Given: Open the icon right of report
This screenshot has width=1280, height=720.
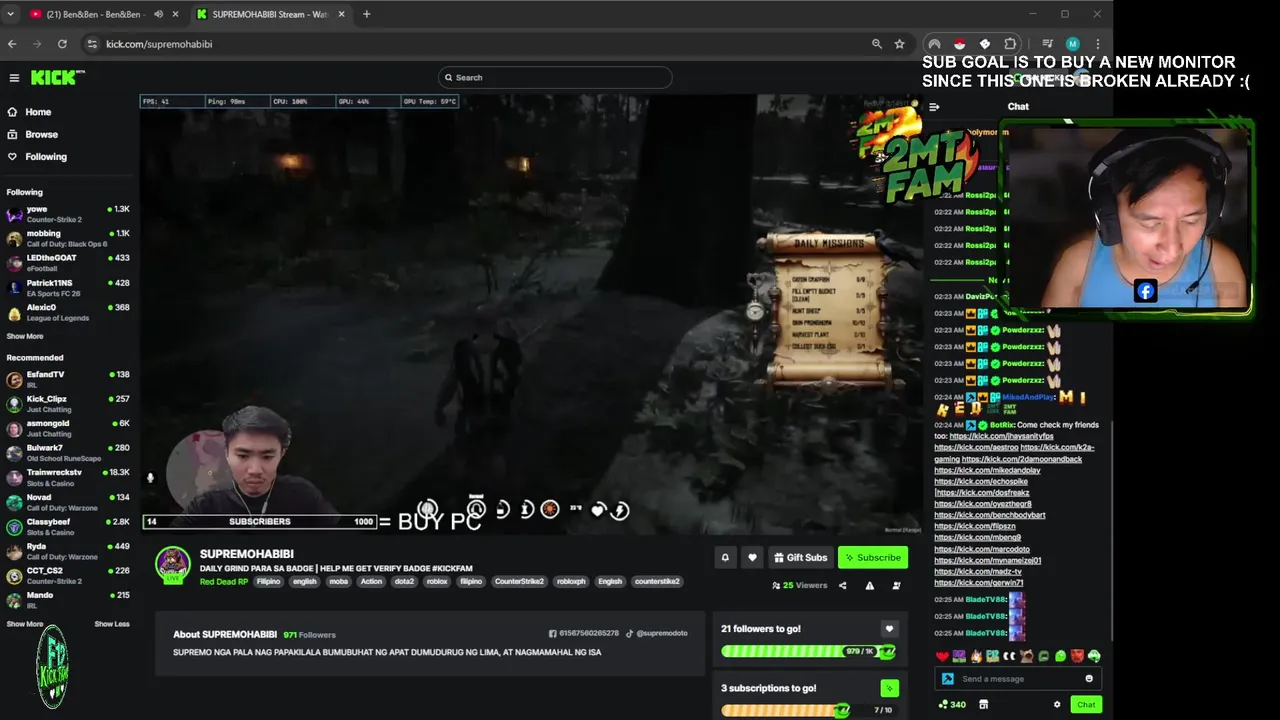Looking at the screenshot, I should pos(896,586).
